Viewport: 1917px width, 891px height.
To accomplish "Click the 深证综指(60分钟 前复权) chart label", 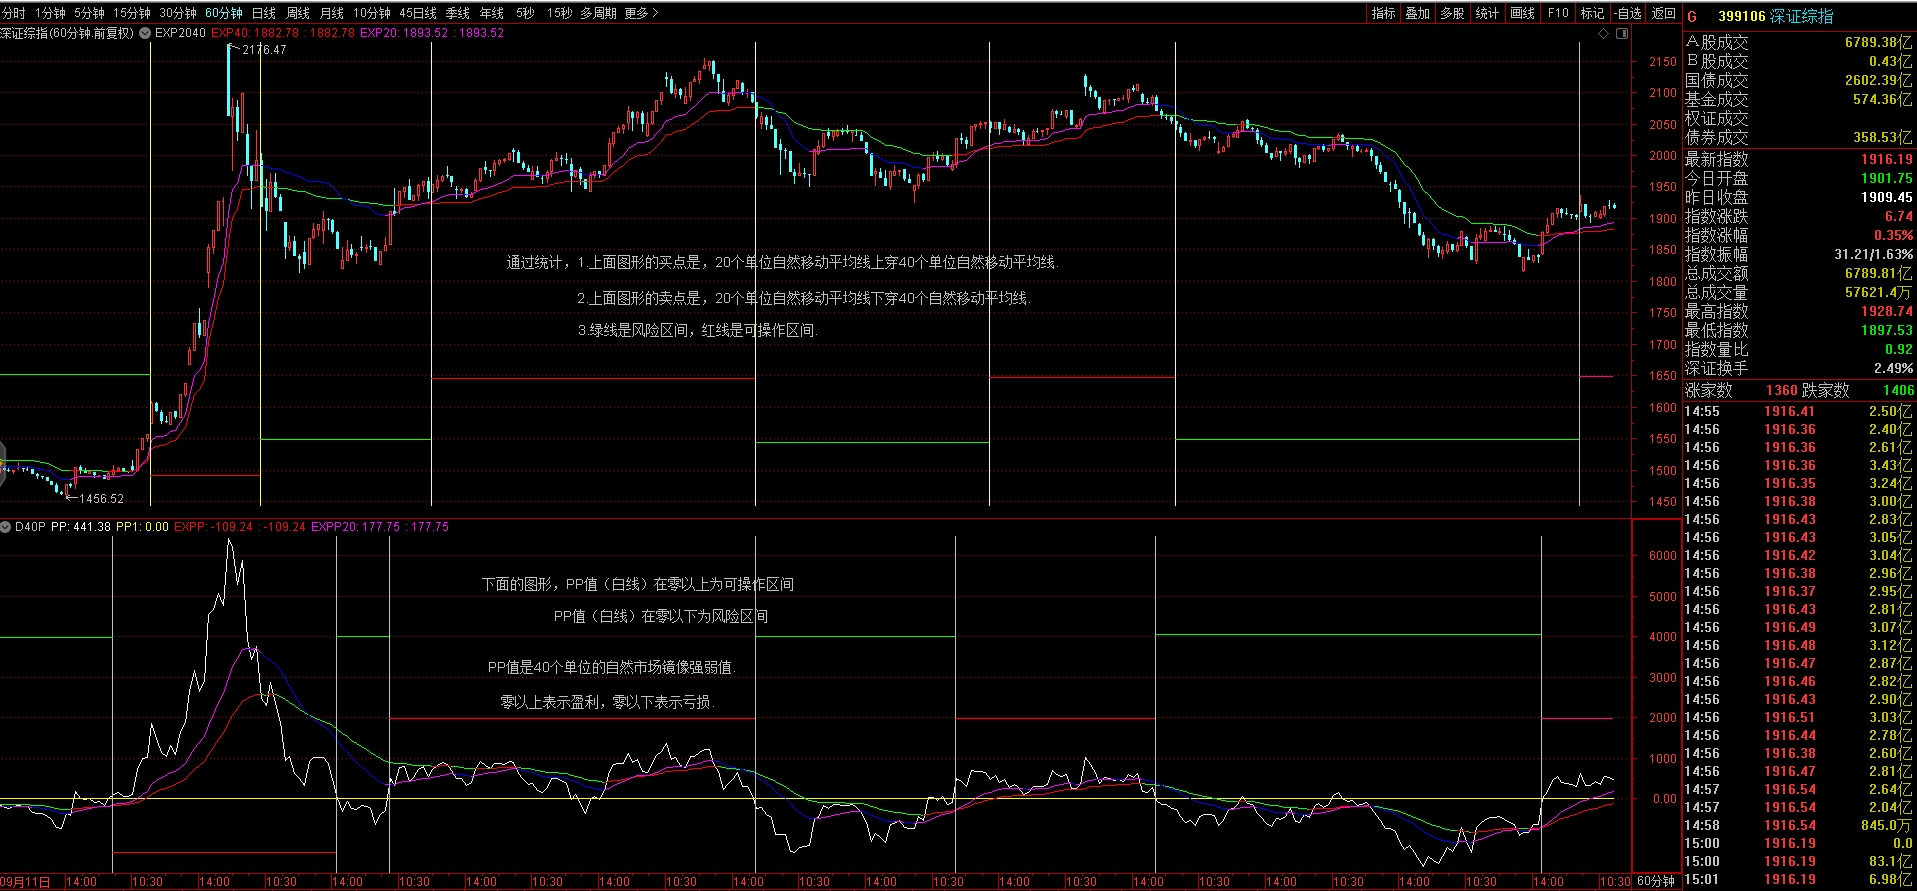I will point(67,33).
